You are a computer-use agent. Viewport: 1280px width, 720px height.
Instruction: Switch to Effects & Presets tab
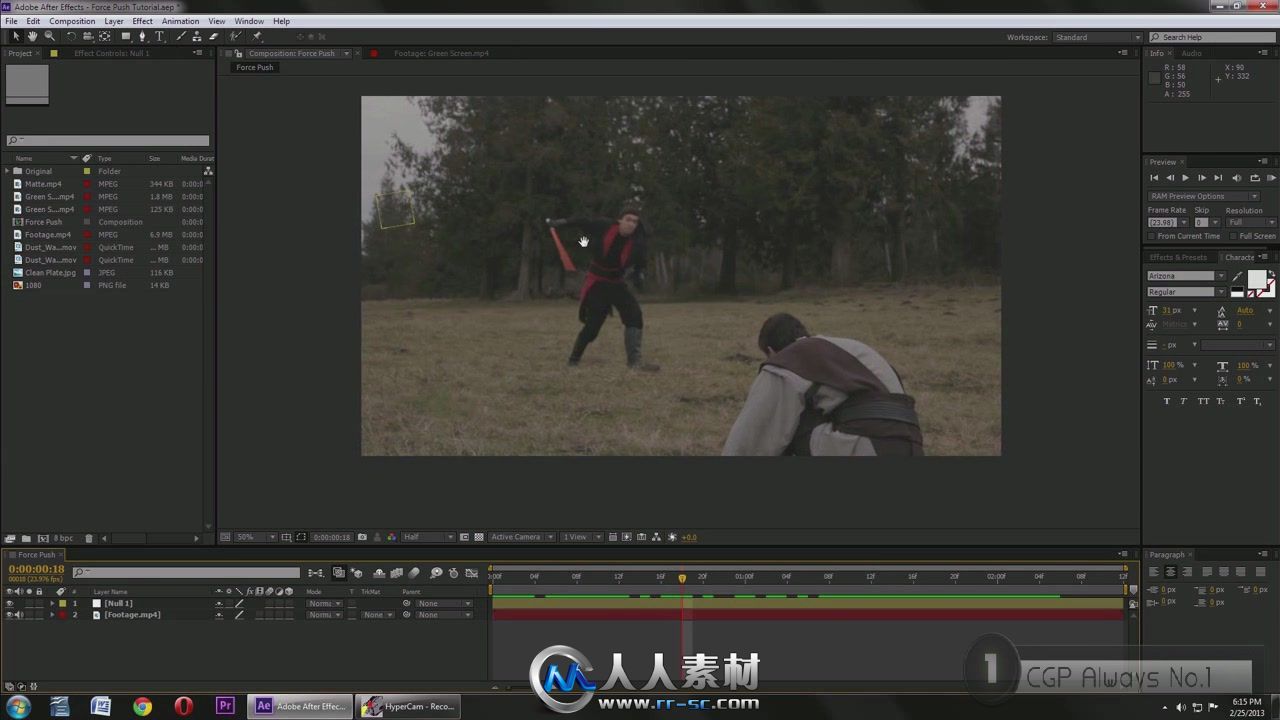(x=1178, y=257)
